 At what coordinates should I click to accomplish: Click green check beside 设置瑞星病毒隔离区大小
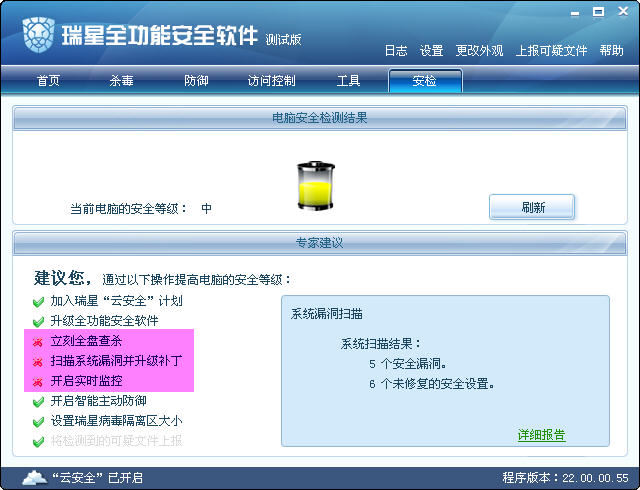point(38,422)
